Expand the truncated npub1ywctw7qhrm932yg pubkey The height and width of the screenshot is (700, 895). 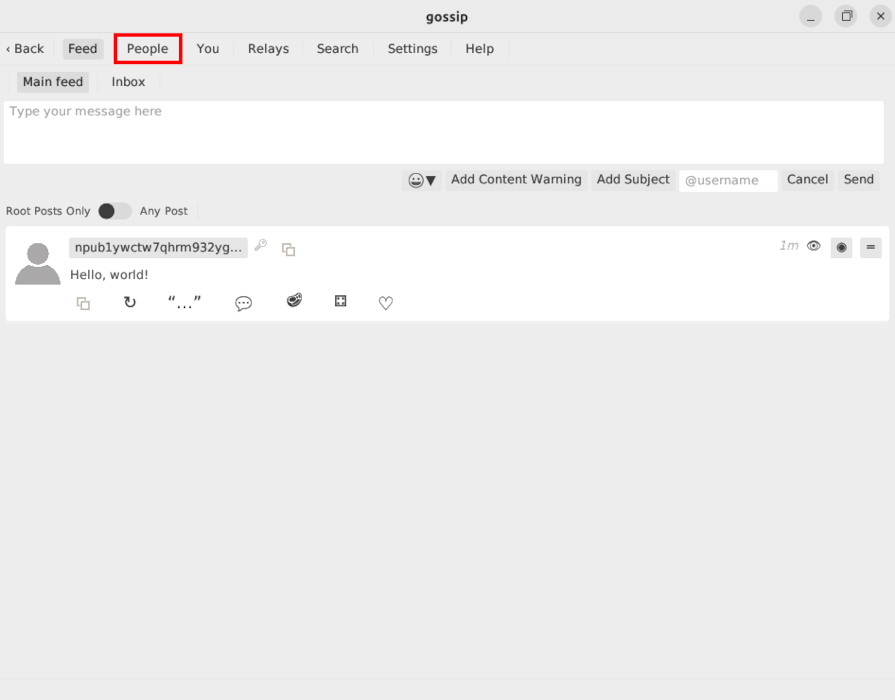click(x=157, y=247)
